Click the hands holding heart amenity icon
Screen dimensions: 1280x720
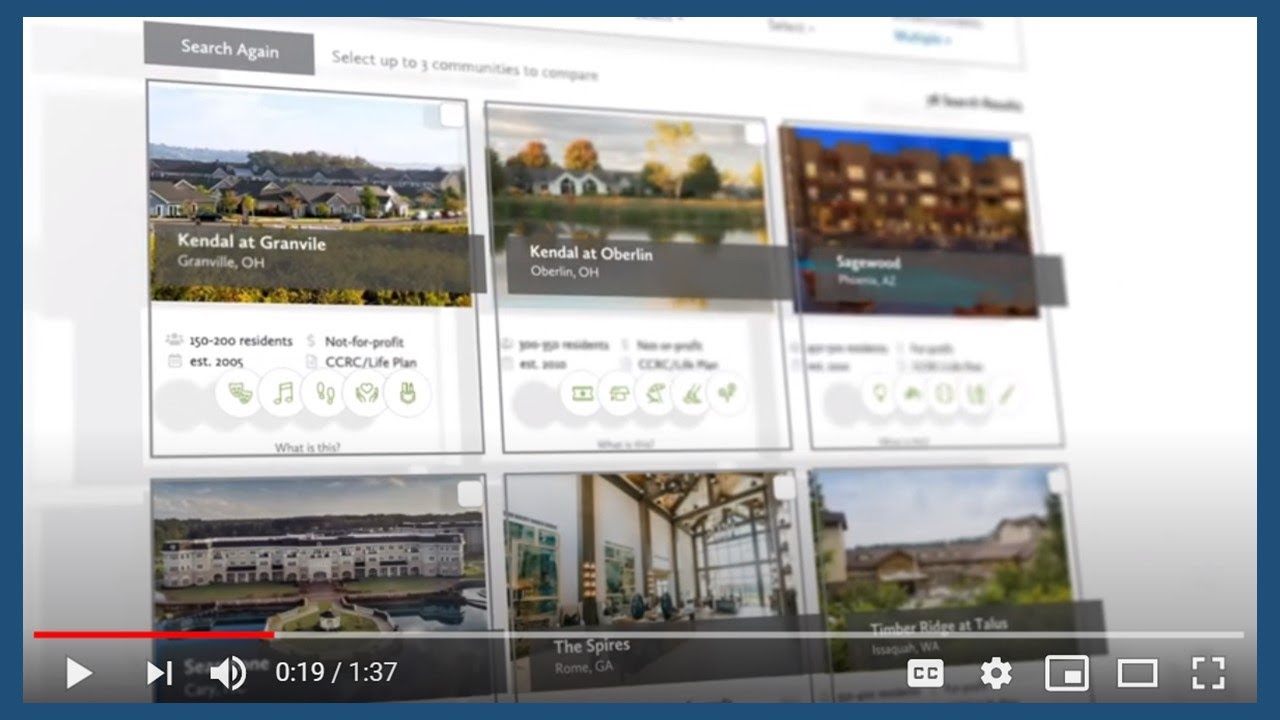(x=365, y=393)
